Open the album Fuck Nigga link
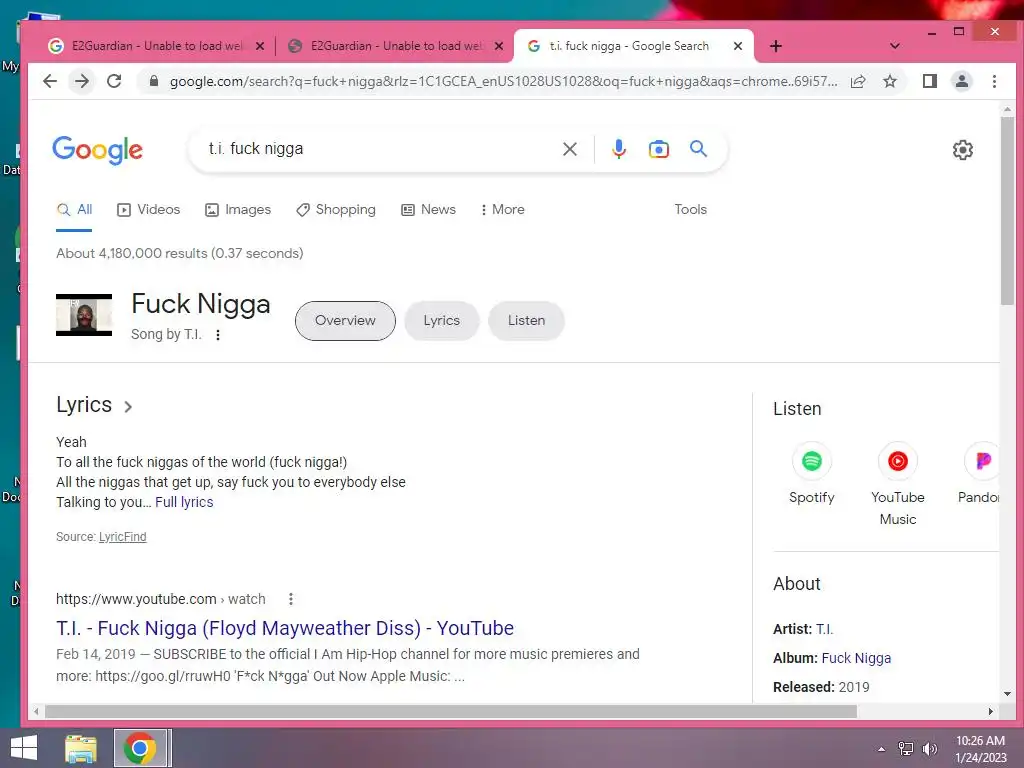 pos(856,658)
